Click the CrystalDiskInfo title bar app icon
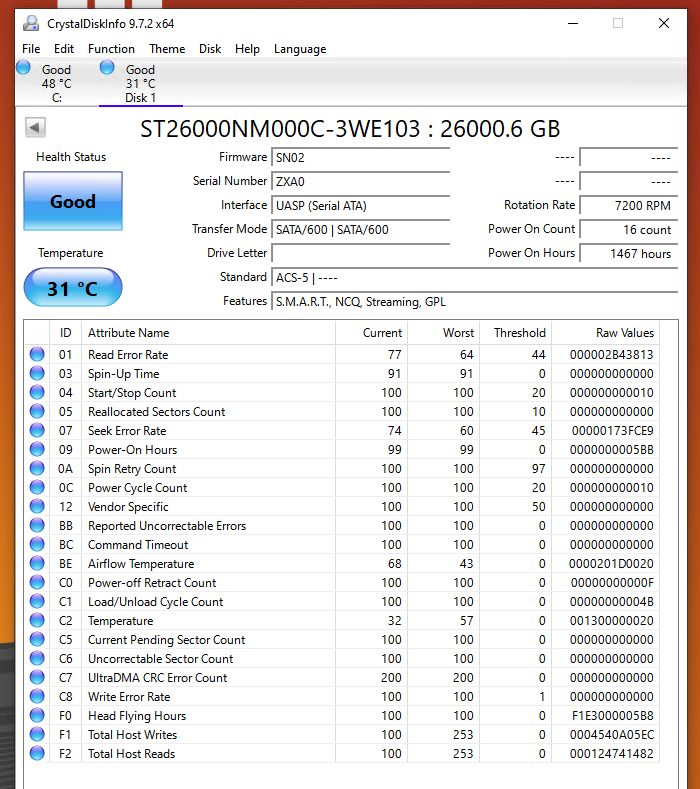 [x=31, y=23]
